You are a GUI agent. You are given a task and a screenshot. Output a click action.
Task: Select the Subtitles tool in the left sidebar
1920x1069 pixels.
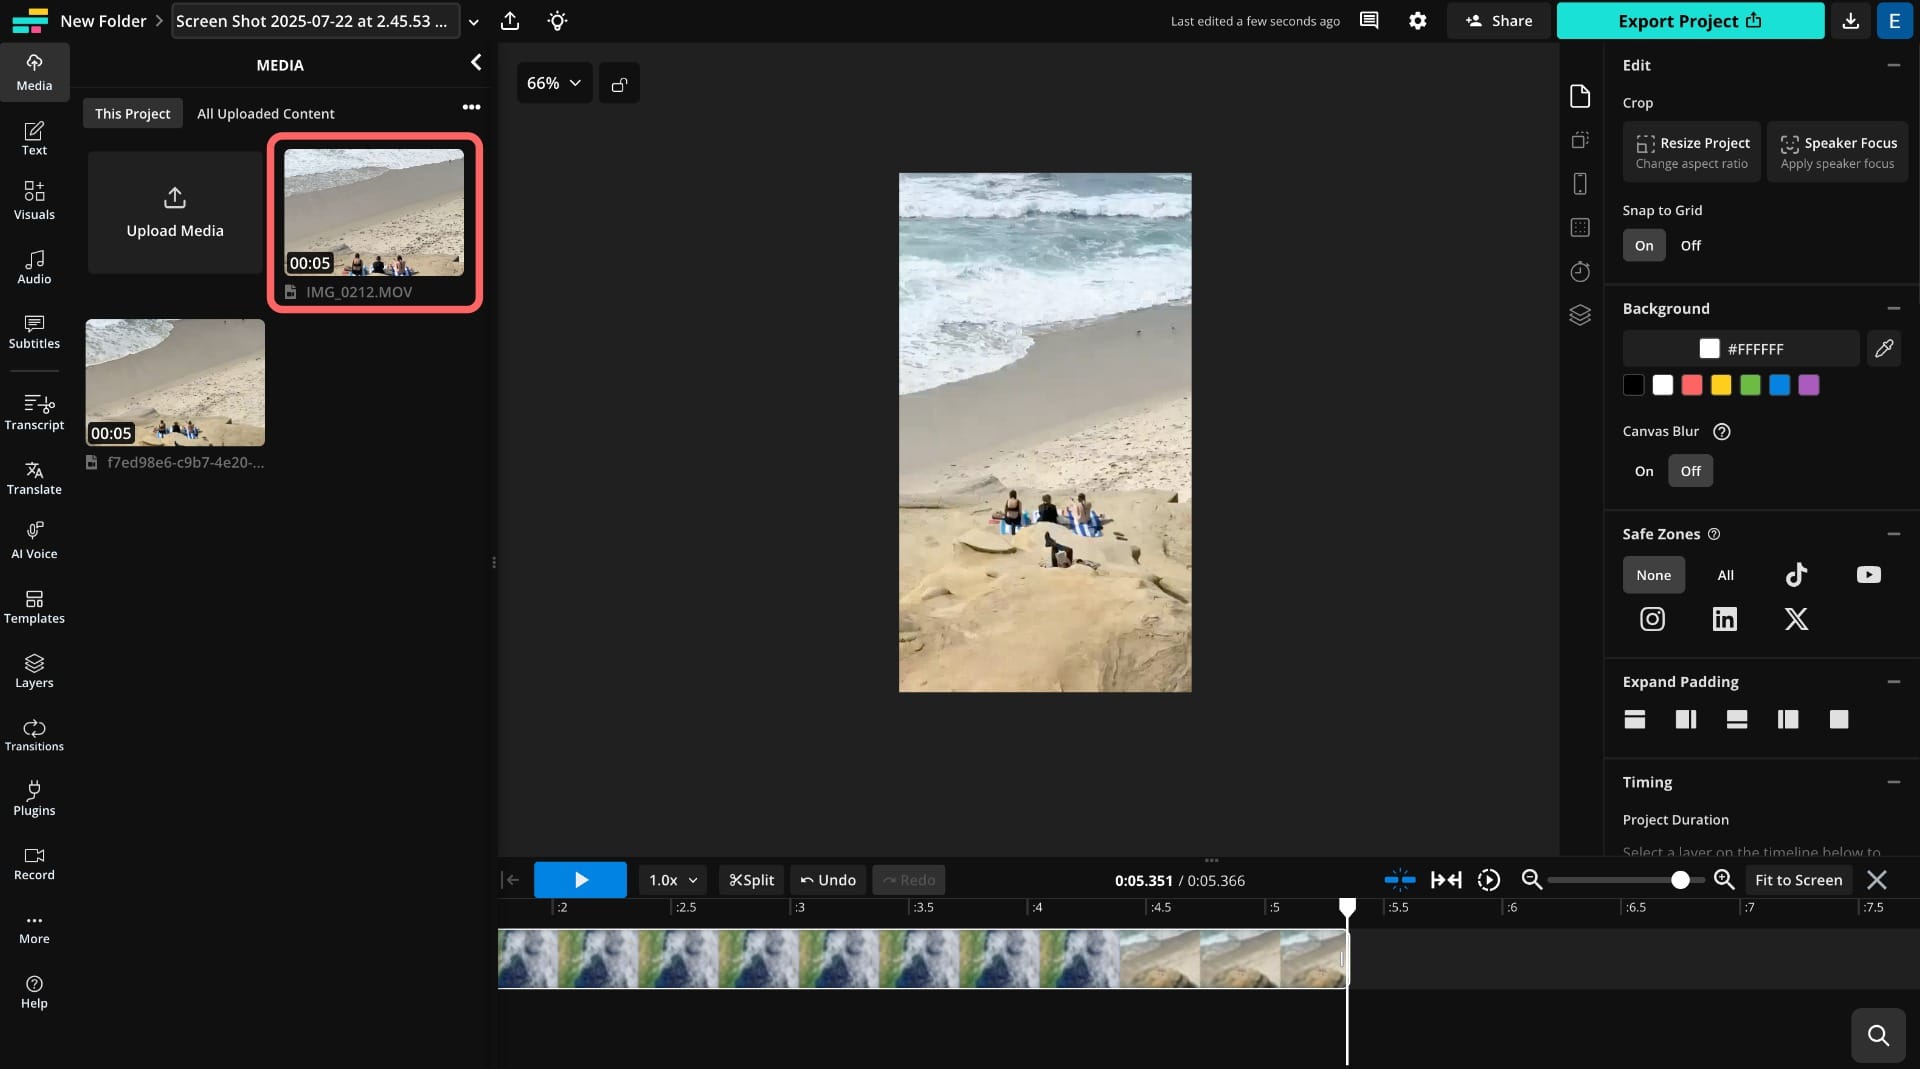34,332
